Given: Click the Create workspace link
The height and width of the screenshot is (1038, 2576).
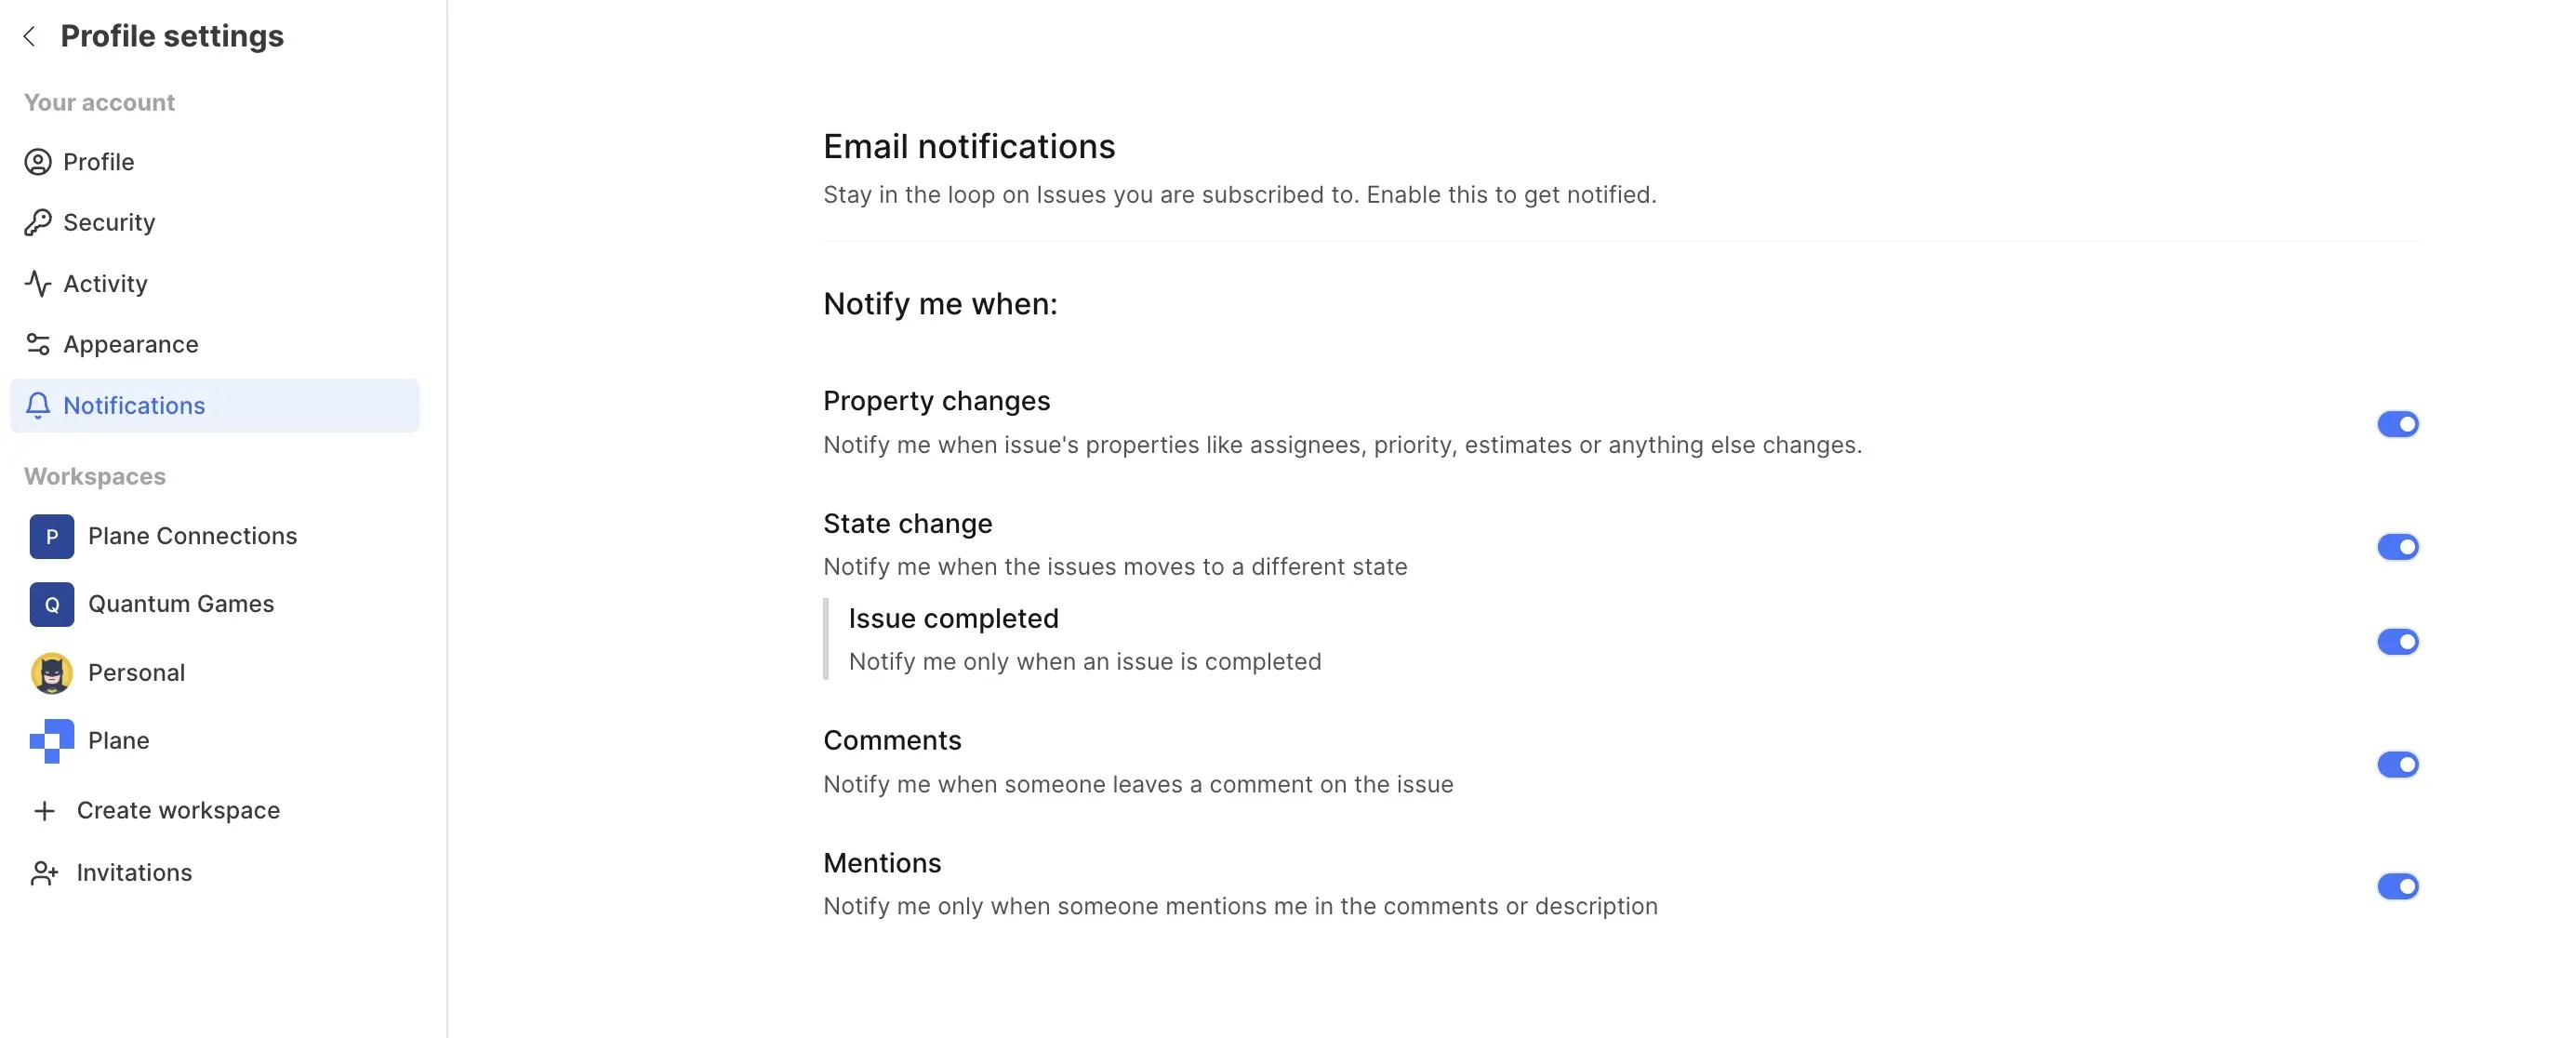Looking at the screenshot, I should pyautogui.click(x=178, y=810).
